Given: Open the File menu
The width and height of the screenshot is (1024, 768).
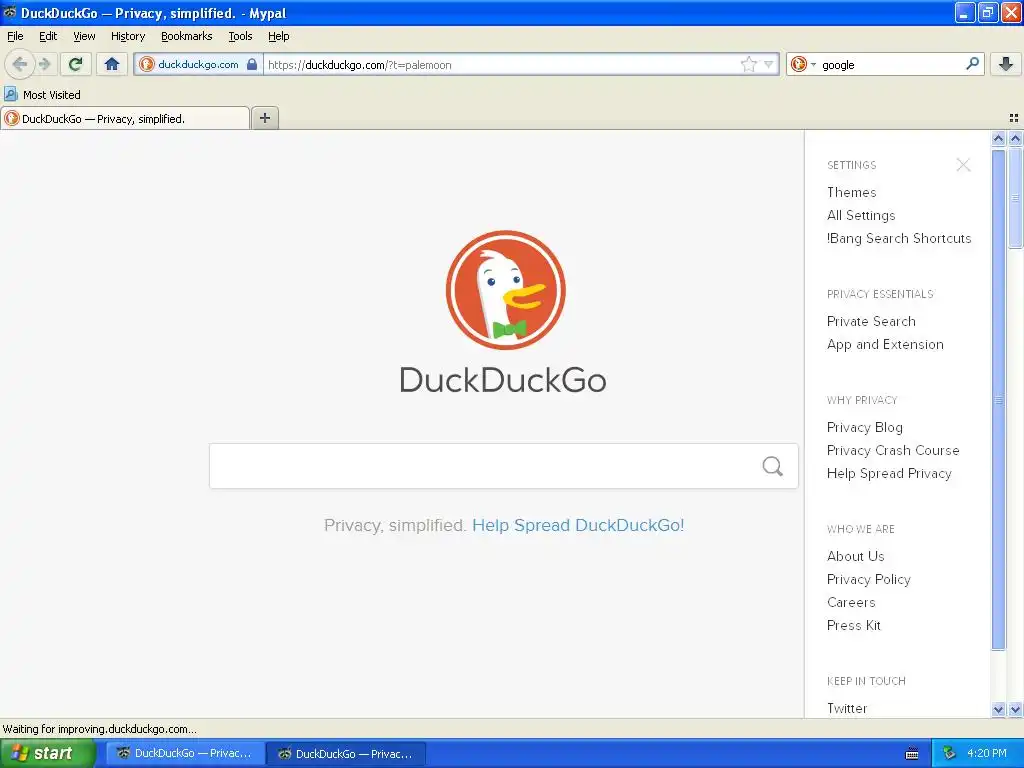Looking at the screenshot, I should tap(15, 36).
